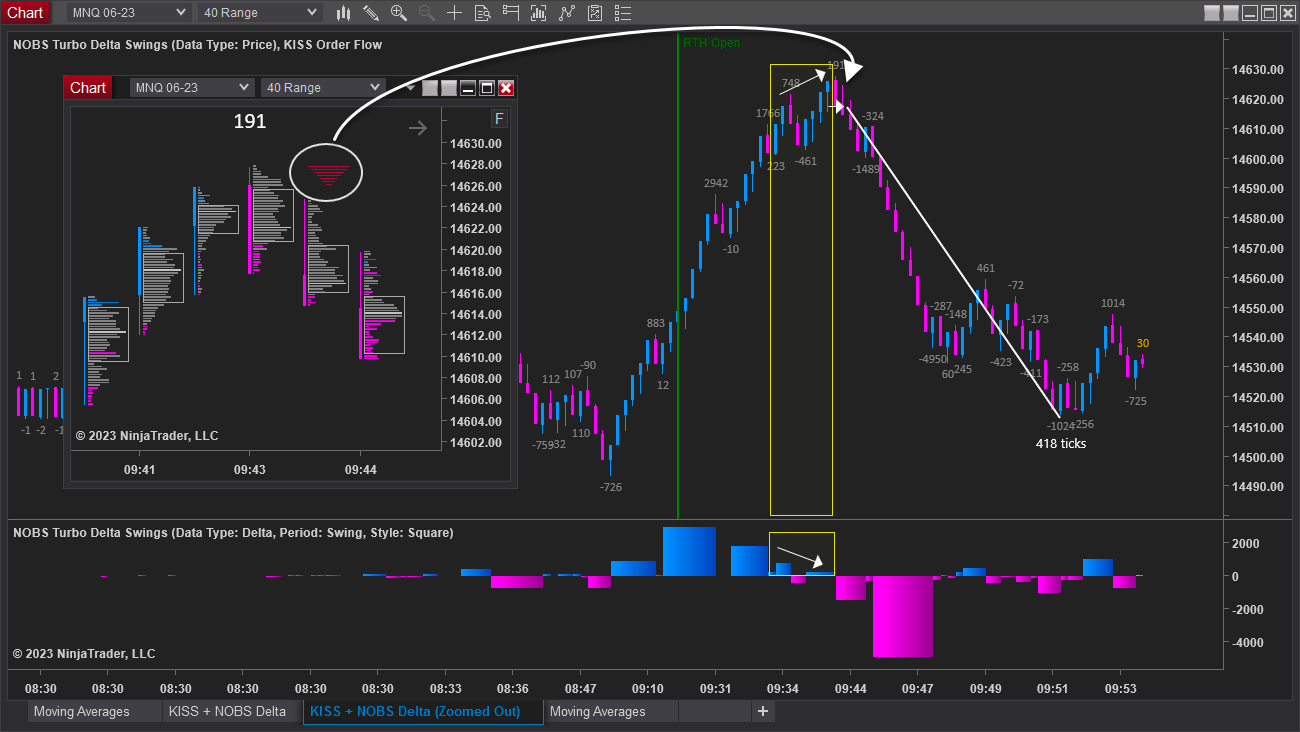Click the large magenta -4950 delta swing bar
The height and width of the screenshot is (732, 1300).
(x=903, y=616)
